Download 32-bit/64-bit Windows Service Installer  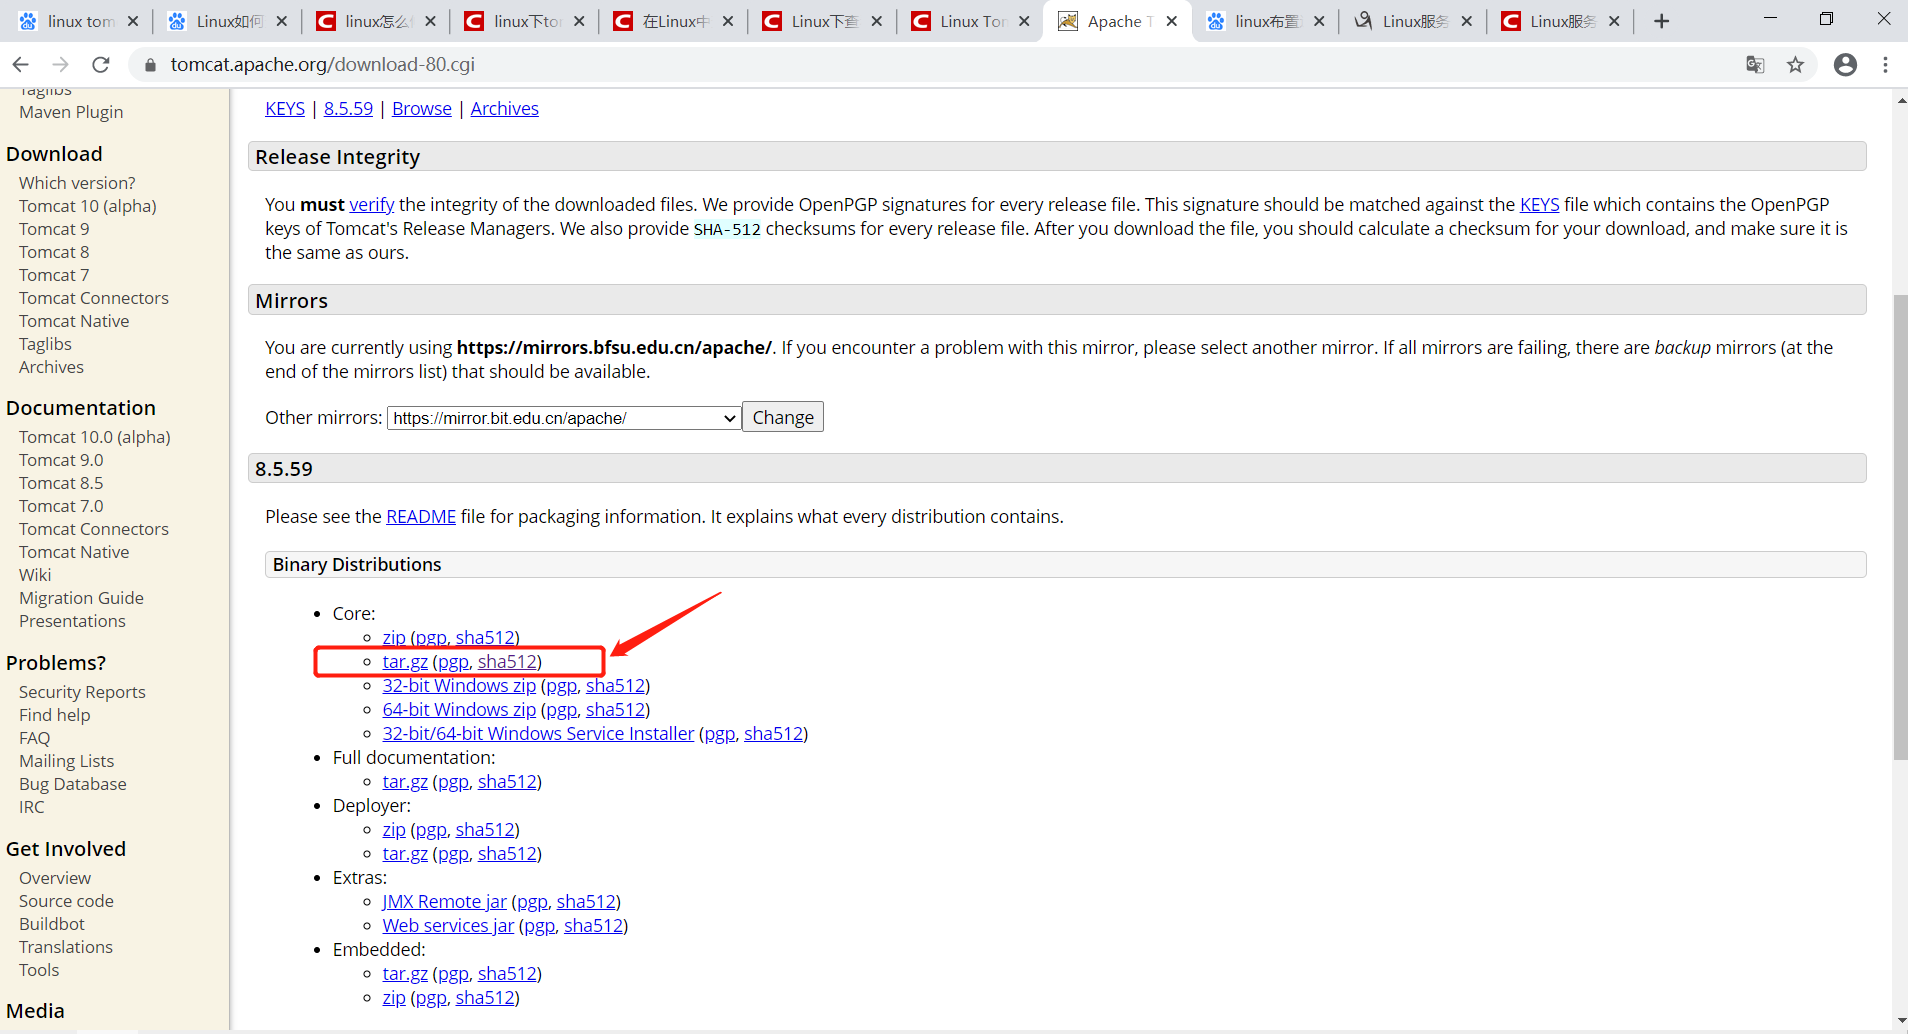(538, 734)
